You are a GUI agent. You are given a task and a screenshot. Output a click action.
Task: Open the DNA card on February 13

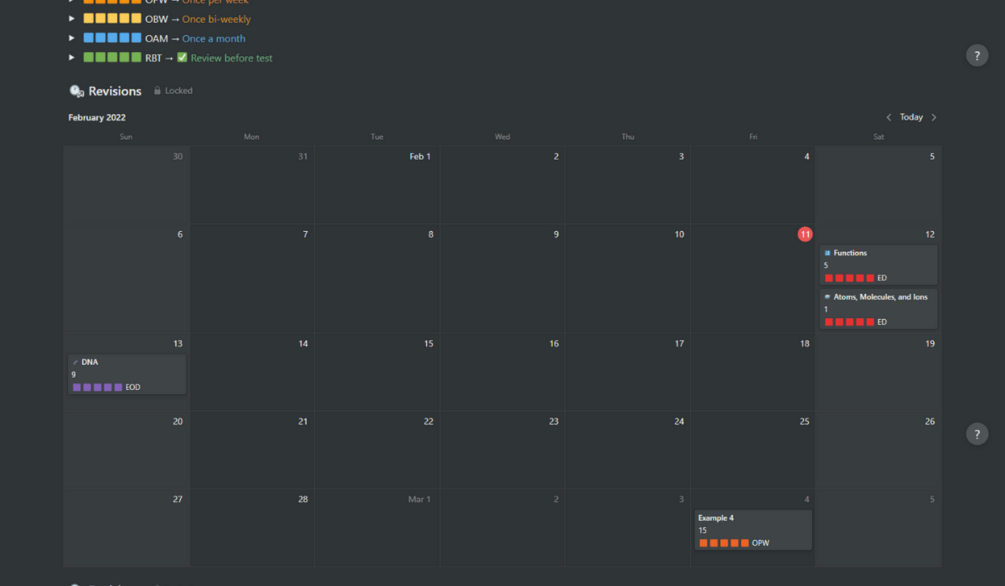(127, 374)
